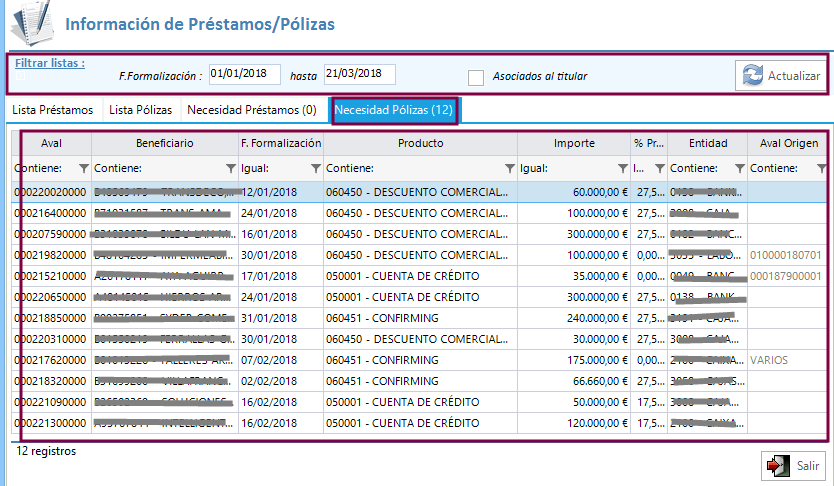Open filter icon in Aval column
This screenshot has width=834, height=486.
[x=84, y=169]
